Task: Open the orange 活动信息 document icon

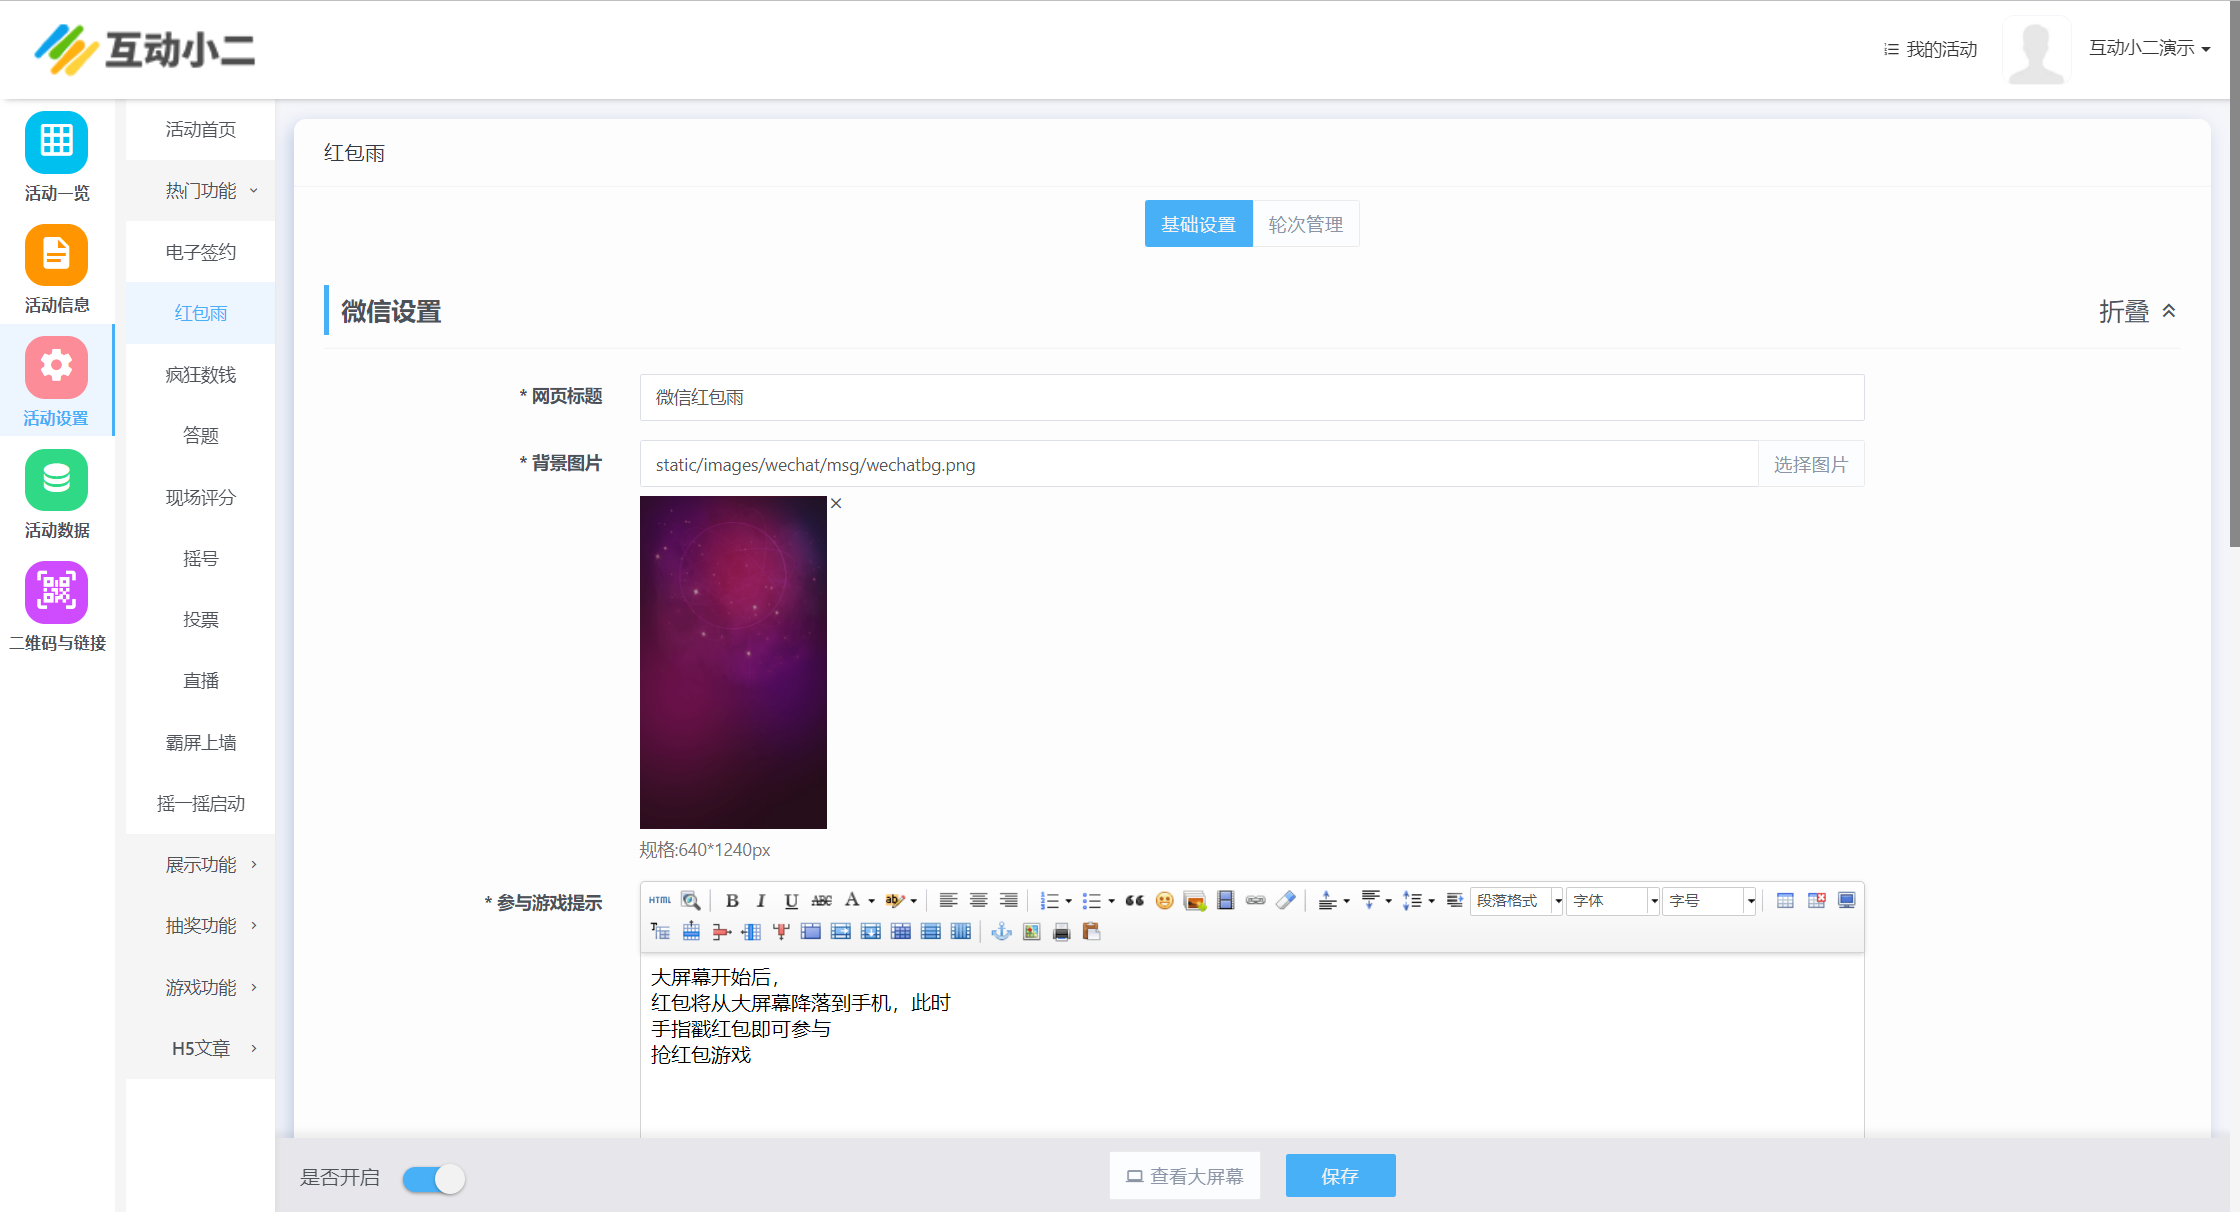Action: pyautogui.click(x=57, y=255)
